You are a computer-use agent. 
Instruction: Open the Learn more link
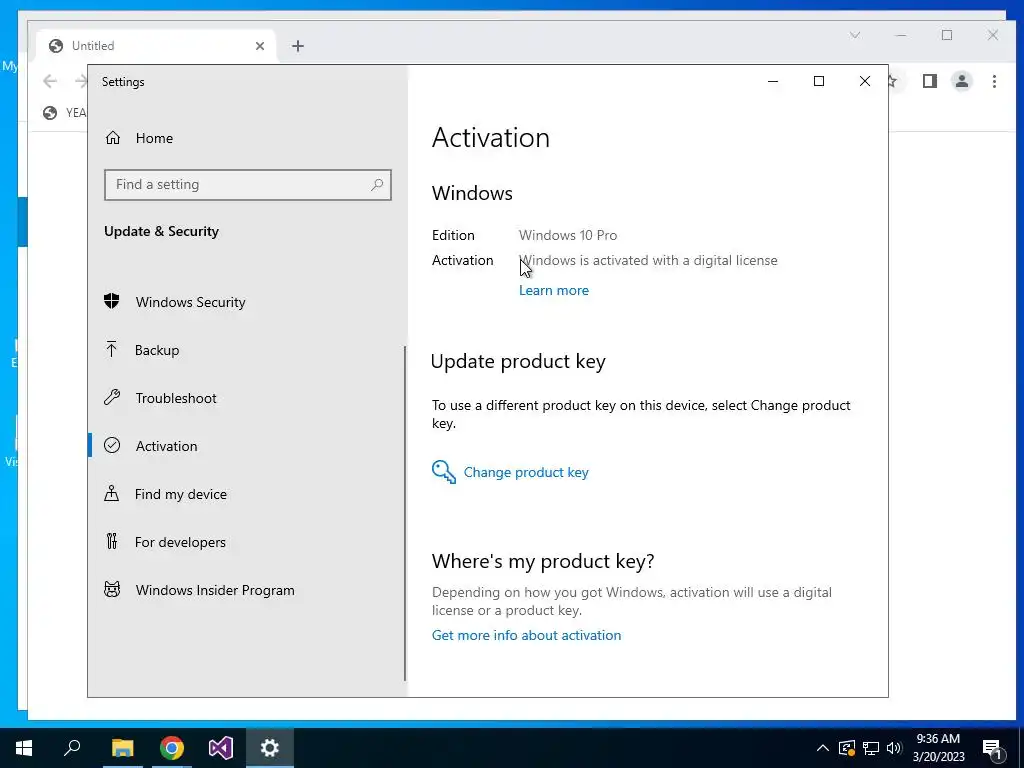[x=554, y=291]
